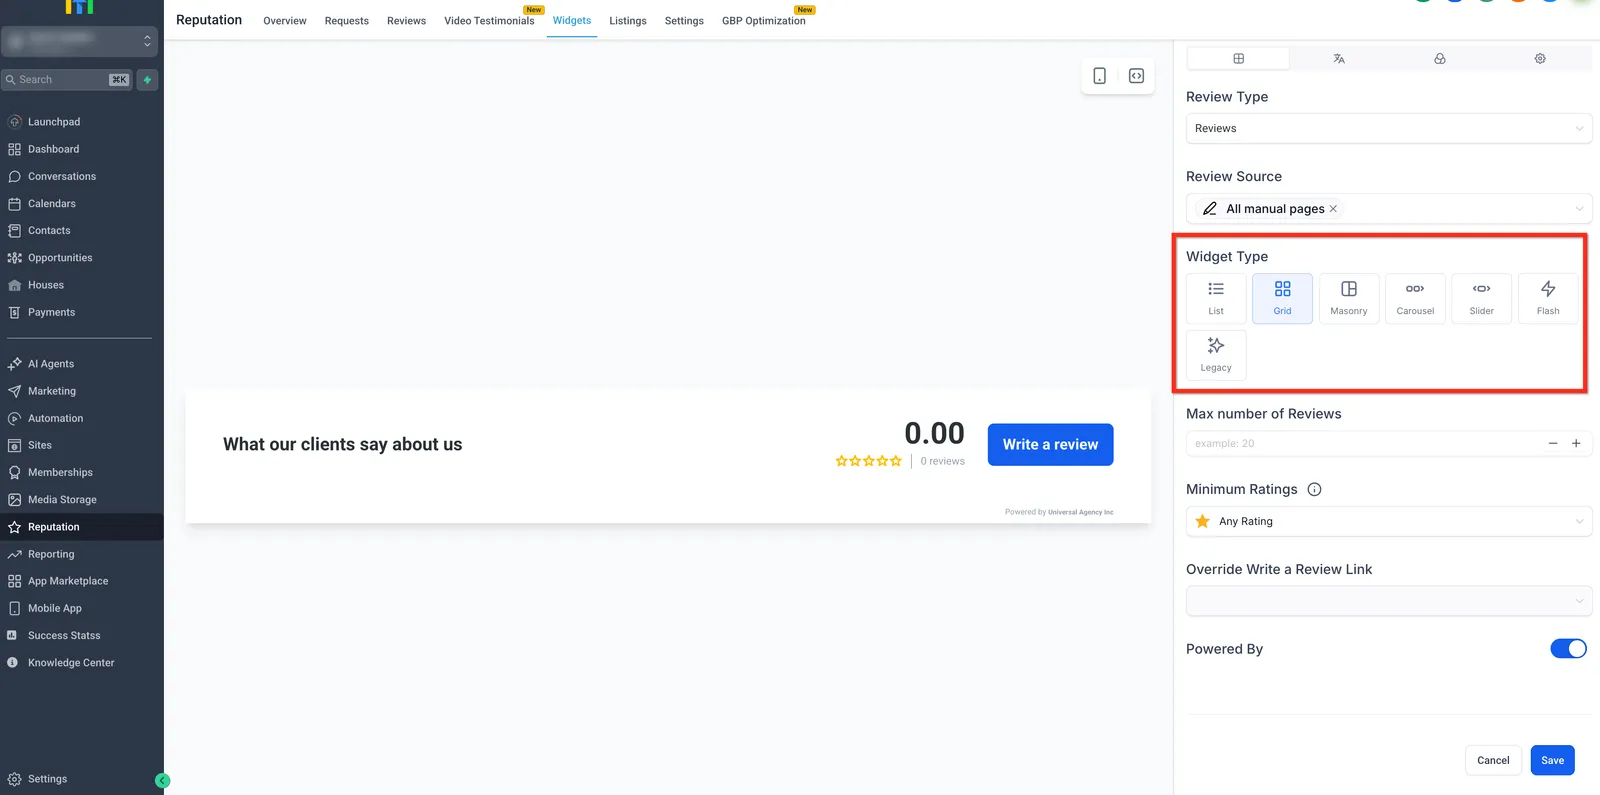Collapse the left sidebar
Viewport: 1600px width, 795px height.
(163, 781)
